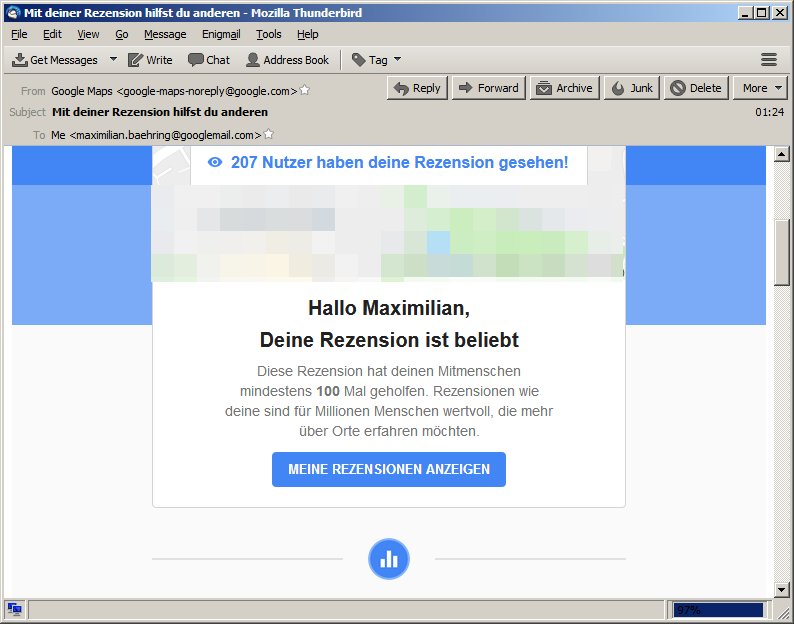Click the Thunderbird icon in title bar
Viewport: 794px width, 624px height.
tap(13, 13)
